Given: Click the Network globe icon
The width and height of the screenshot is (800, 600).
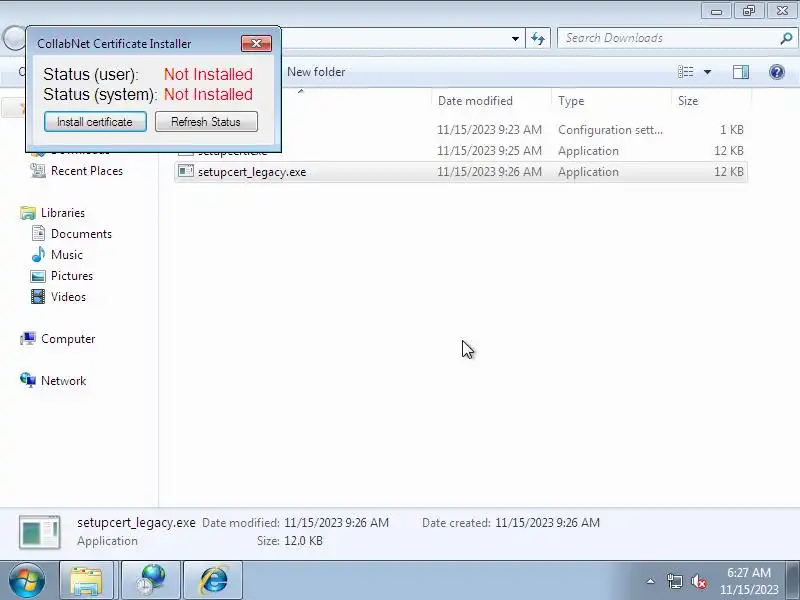Looking at the screenshot, I should pyautogui.click(x=28, y=380).
